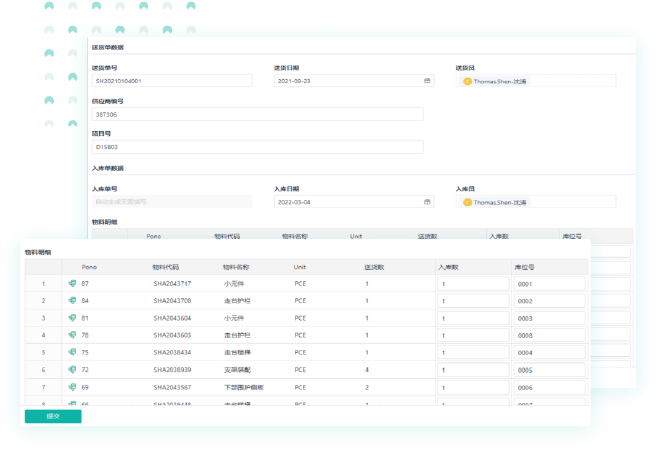Click material code SHA2038939
The width and height of the screenshot is (657, 451).
click(x=172, y=370)
